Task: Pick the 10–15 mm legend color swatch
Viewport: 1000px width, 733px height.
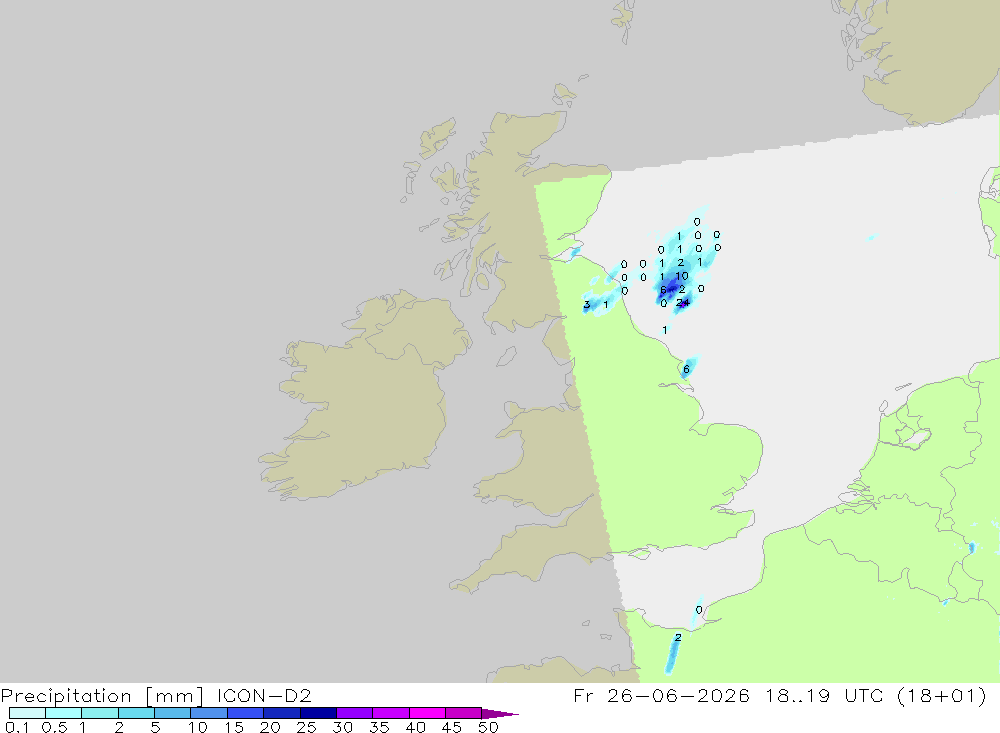Action: tap(209, 713)
